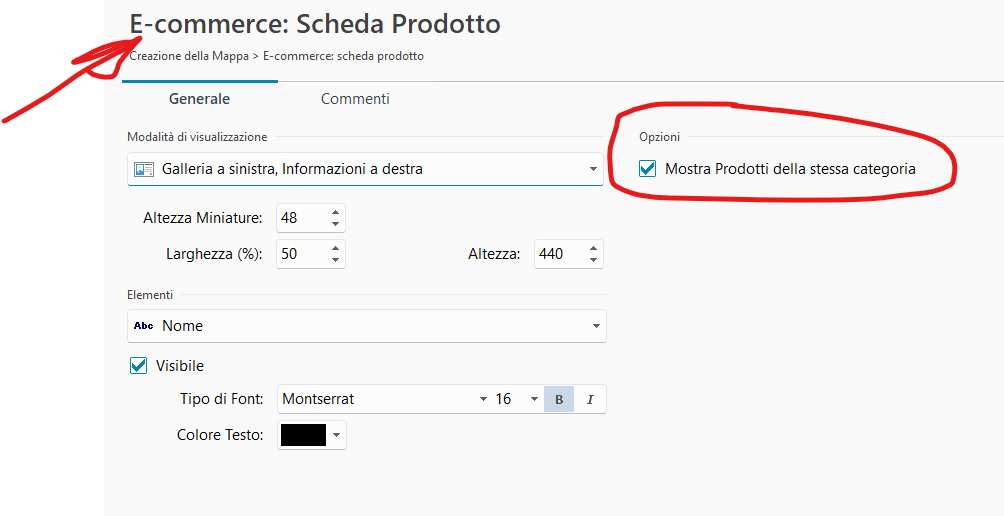
Task: Increase Altezza 440 value with up arrow
Action: (x=594, y=248)
